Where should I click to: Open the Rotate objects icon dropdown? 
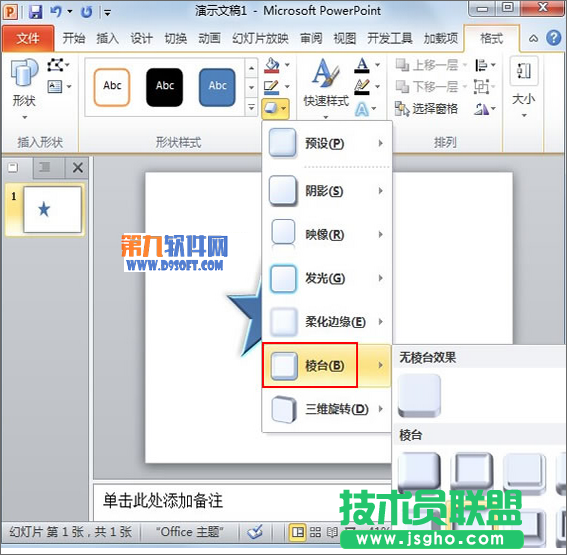pos(485,108)
